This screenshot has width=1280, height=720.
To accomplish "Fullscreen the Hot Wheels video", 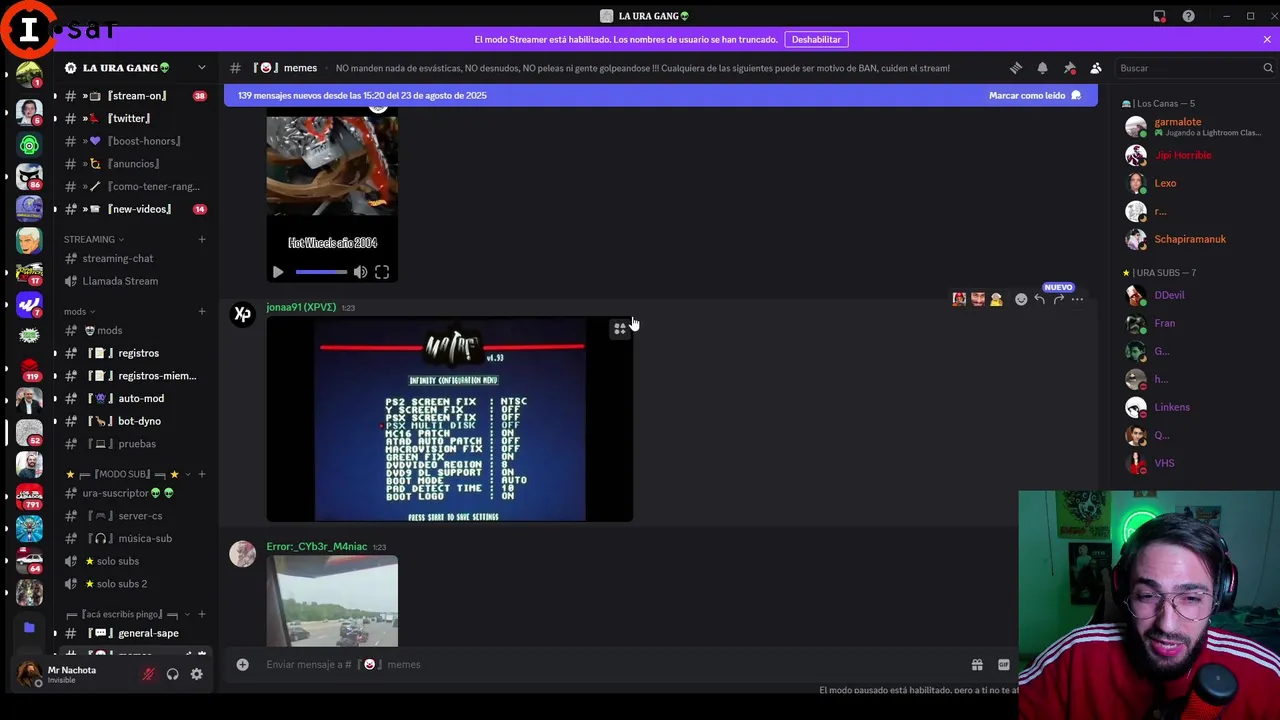I will 382,272.
